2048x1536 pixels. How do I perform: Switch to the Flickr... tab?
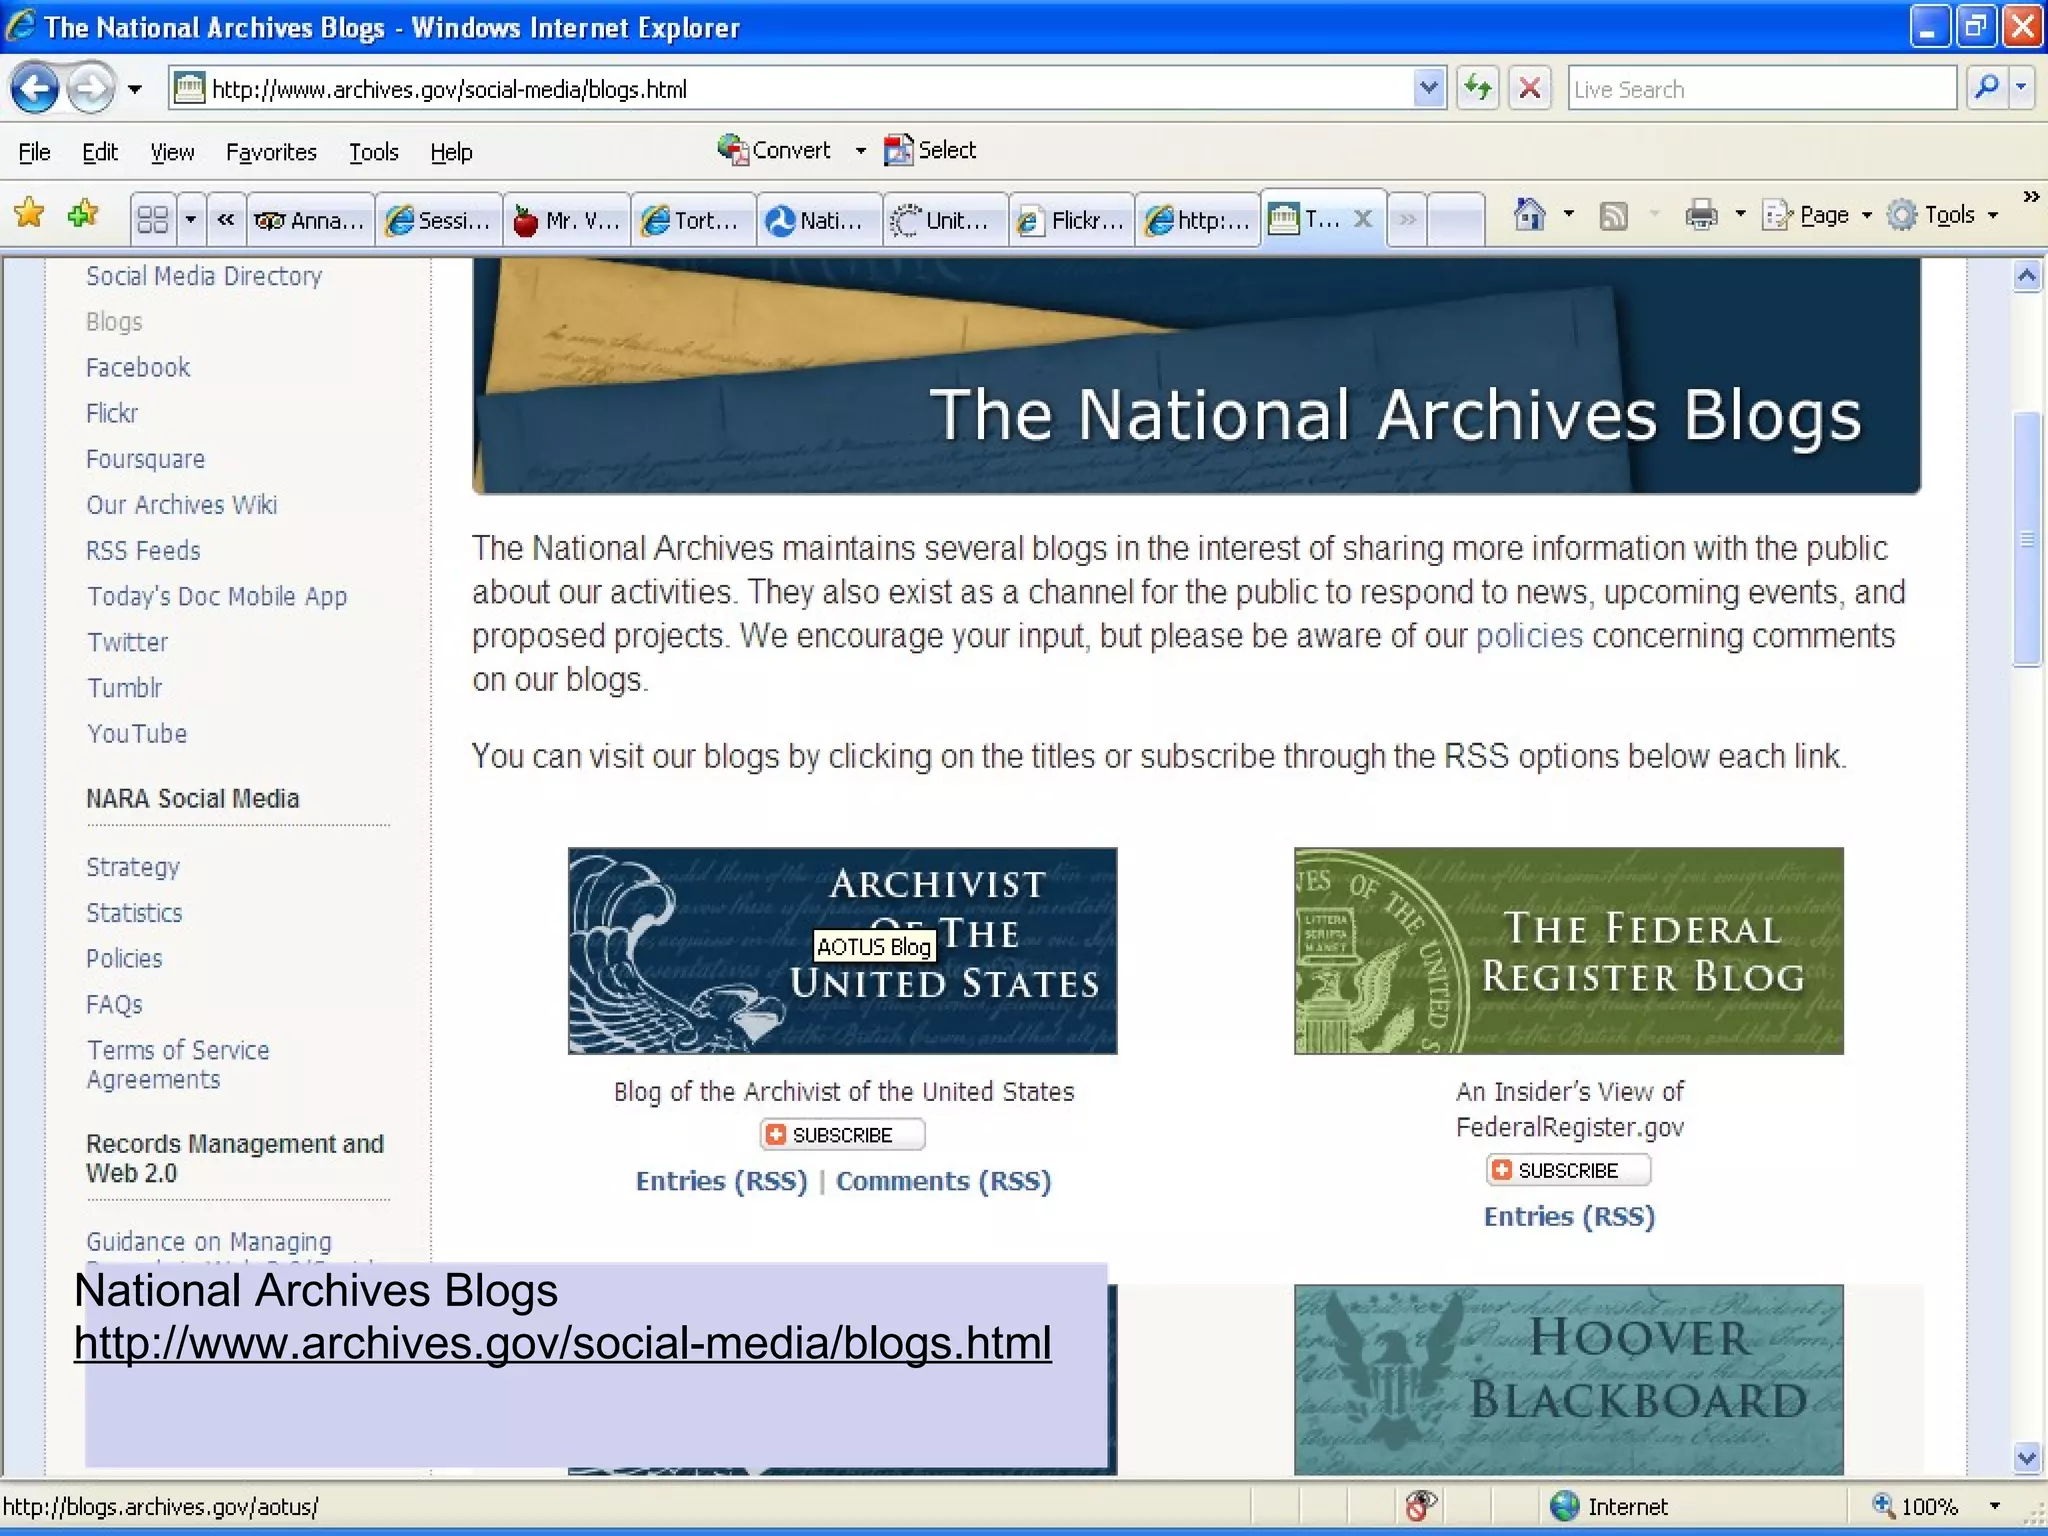point(1072,220)
